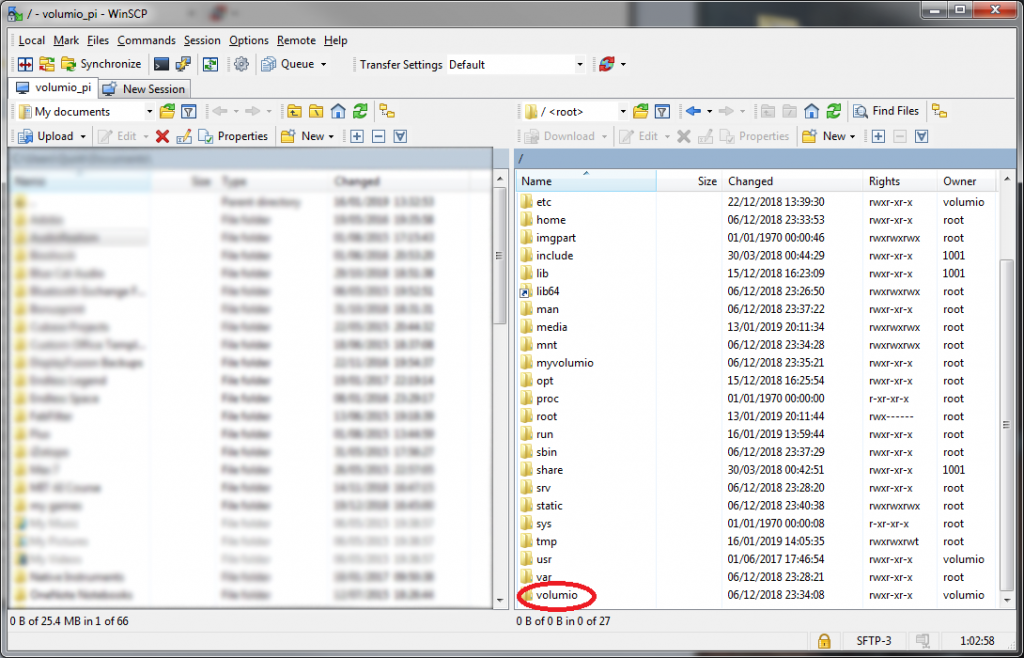The width and height of the screenshot is (1024, 658).
Task: Expand the local My documents drive dropdown
Action: pos(150,112)
